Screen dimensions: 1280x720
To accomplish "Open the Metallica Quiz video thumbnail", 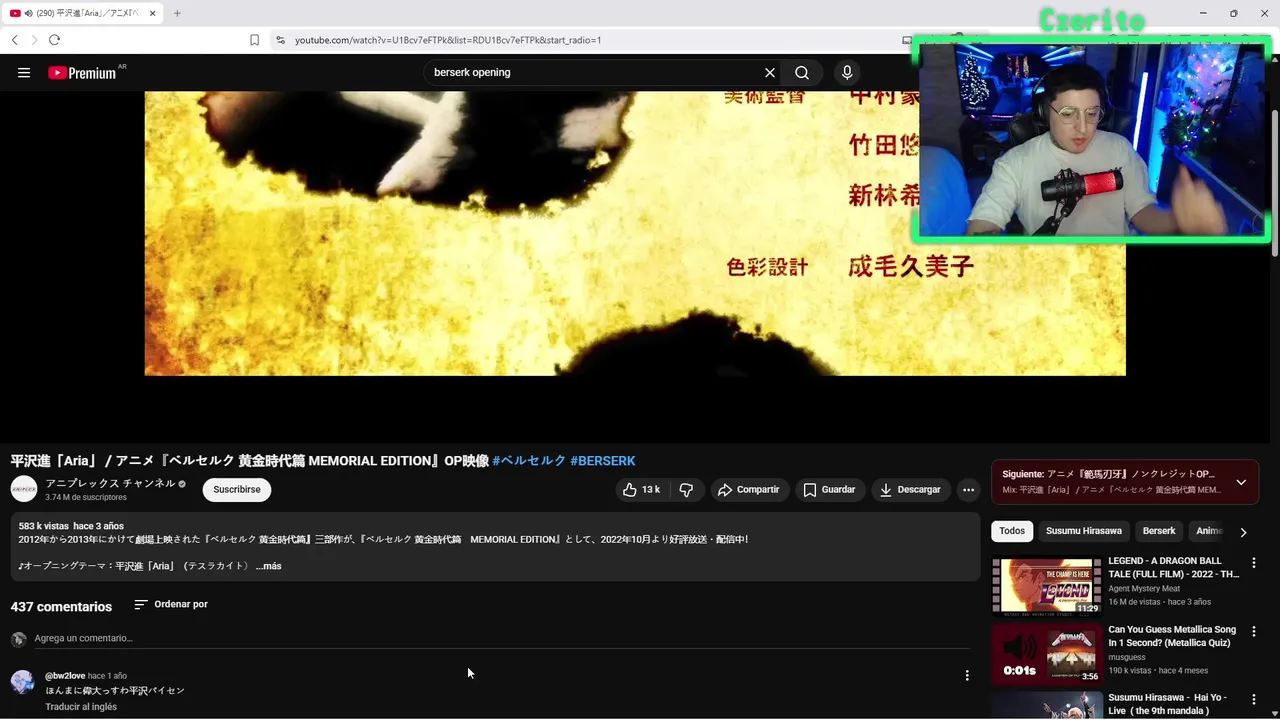I will [x=1046, y=653].
